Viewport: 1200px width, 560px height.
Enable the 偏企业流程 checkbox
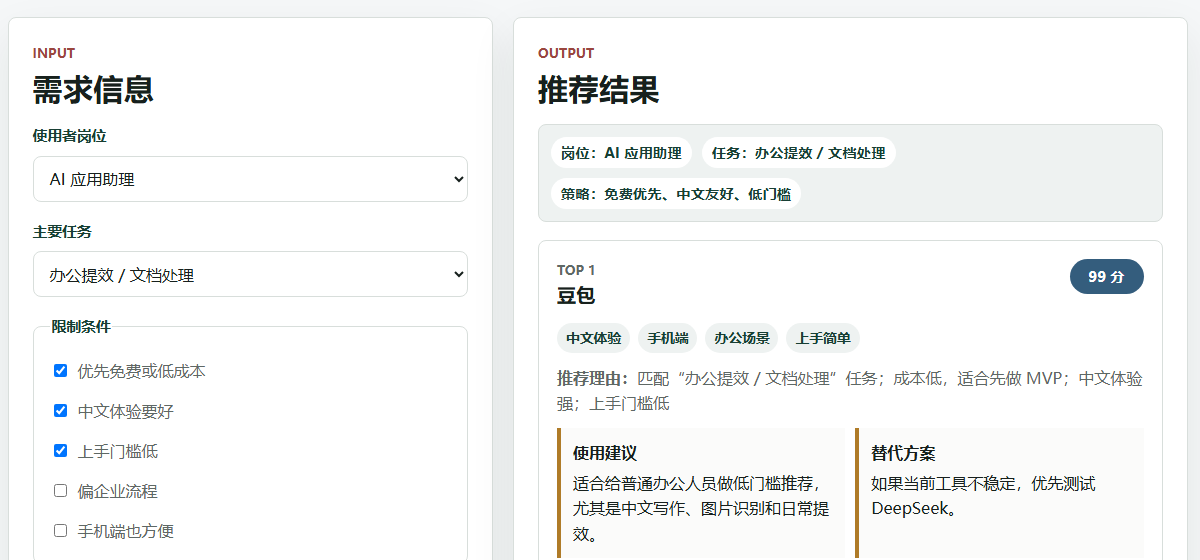pos(61,491)
